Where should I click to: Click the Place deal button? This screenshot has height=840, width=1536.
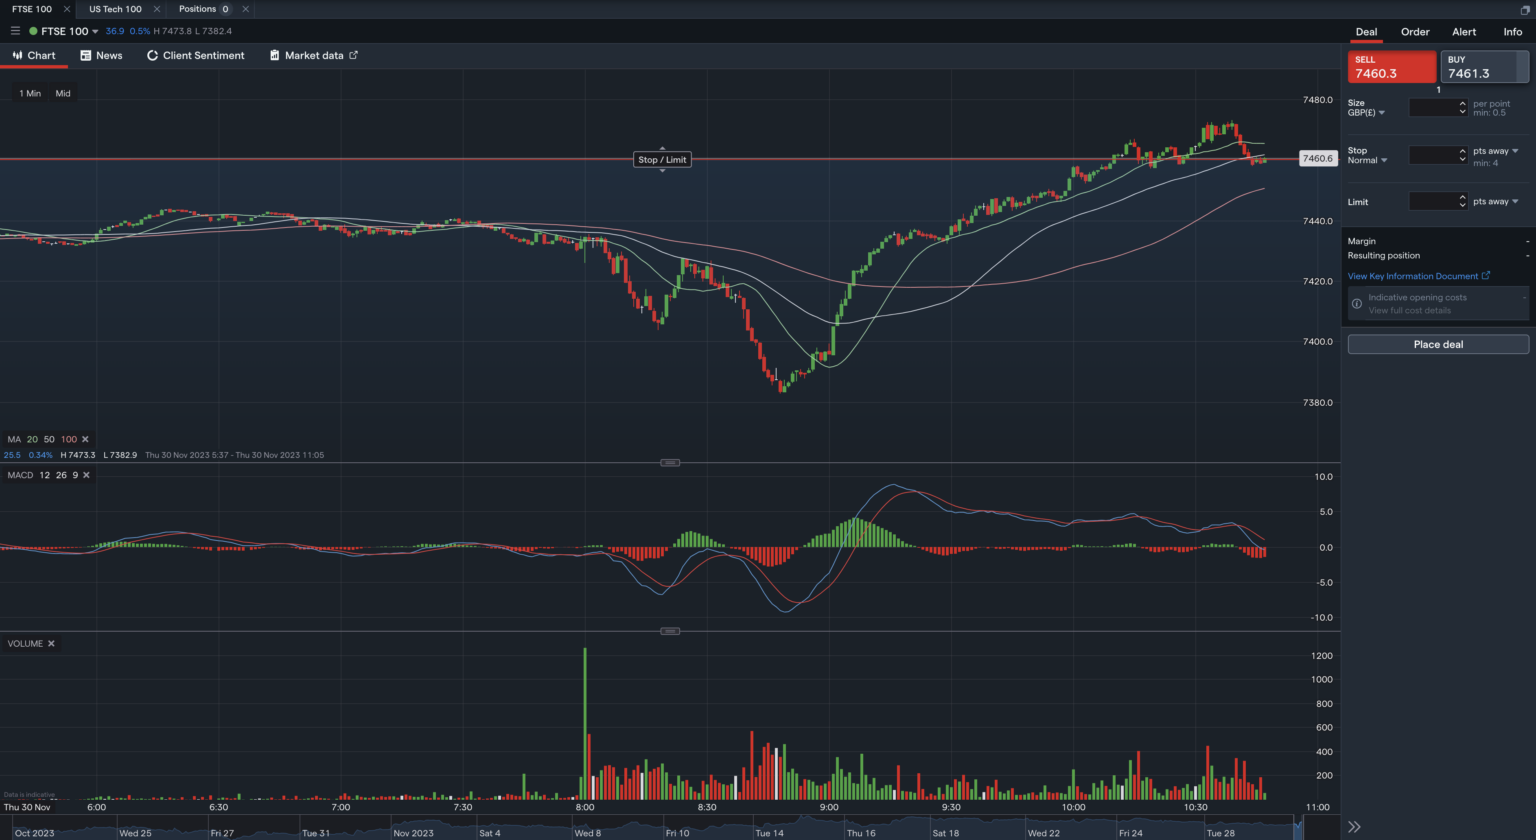[x=1437, y=344]
